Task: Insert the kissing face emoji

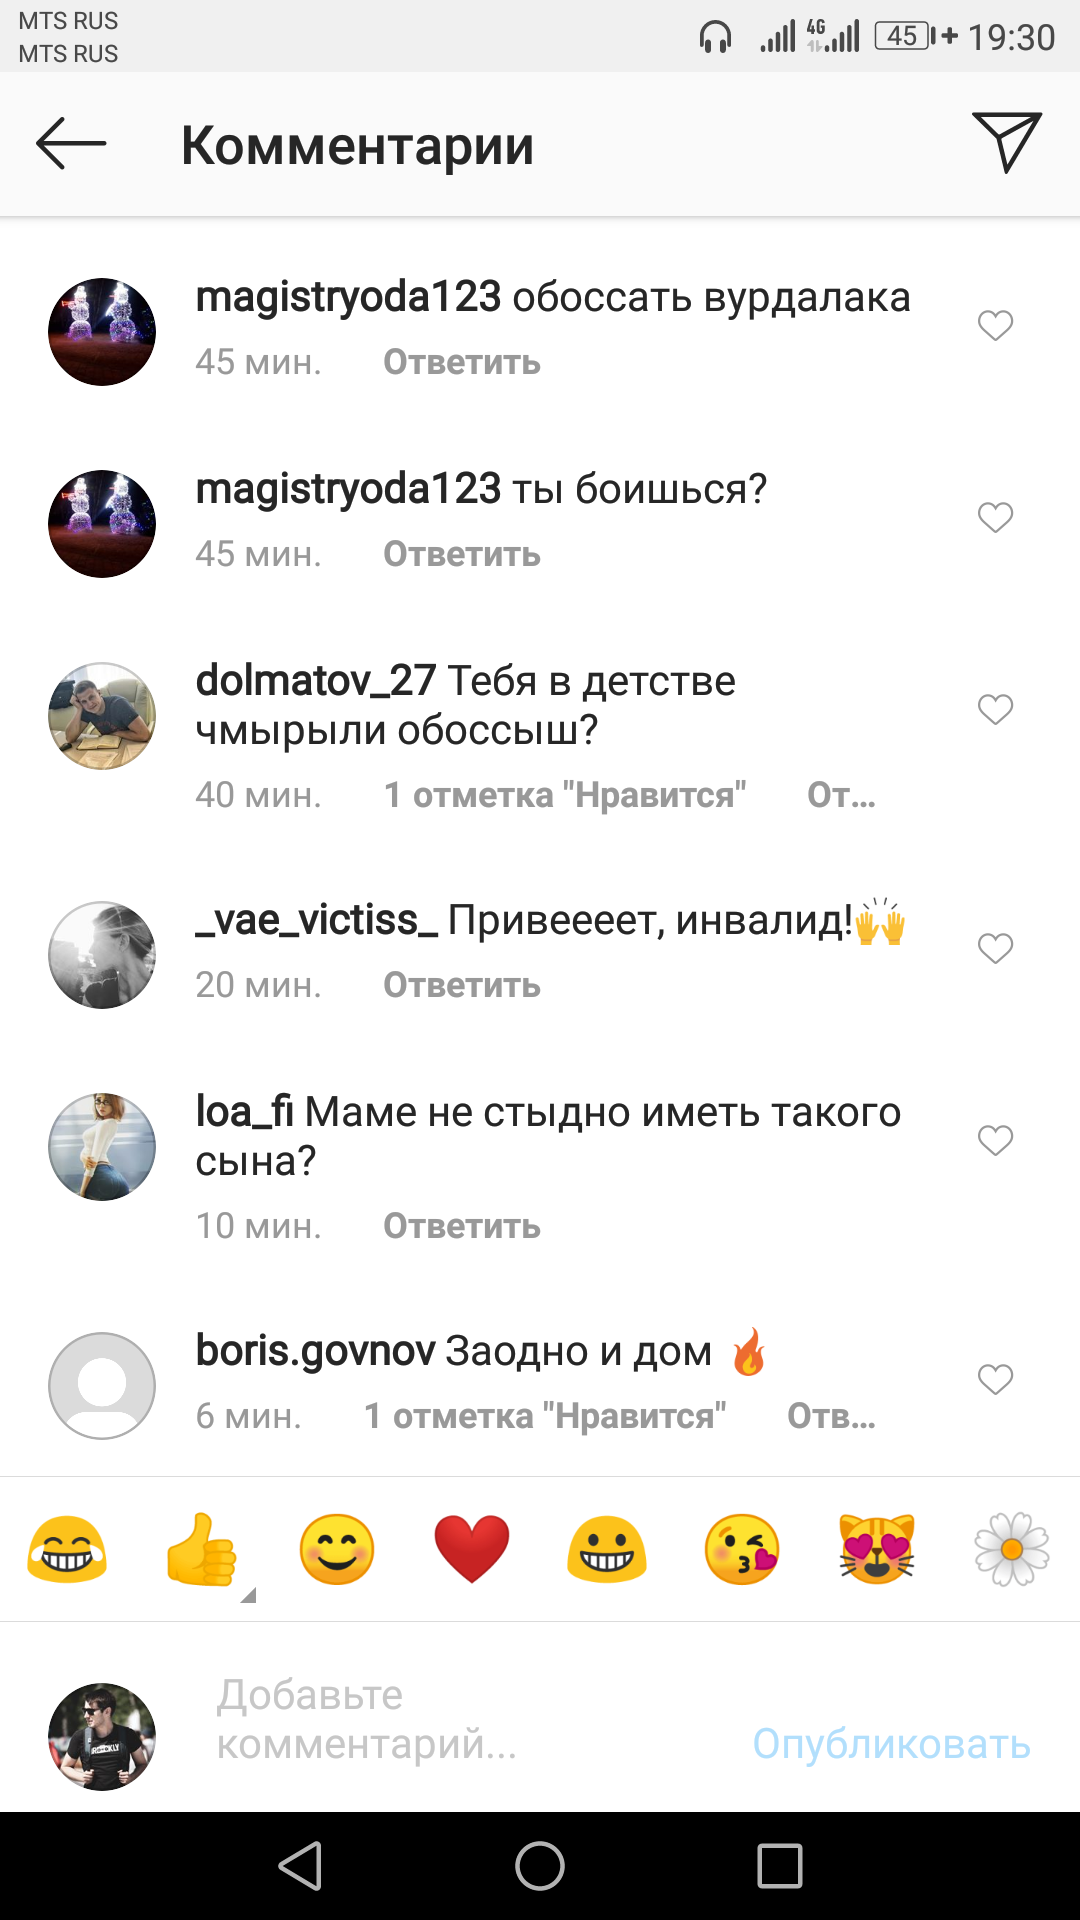Action: 742,1549
